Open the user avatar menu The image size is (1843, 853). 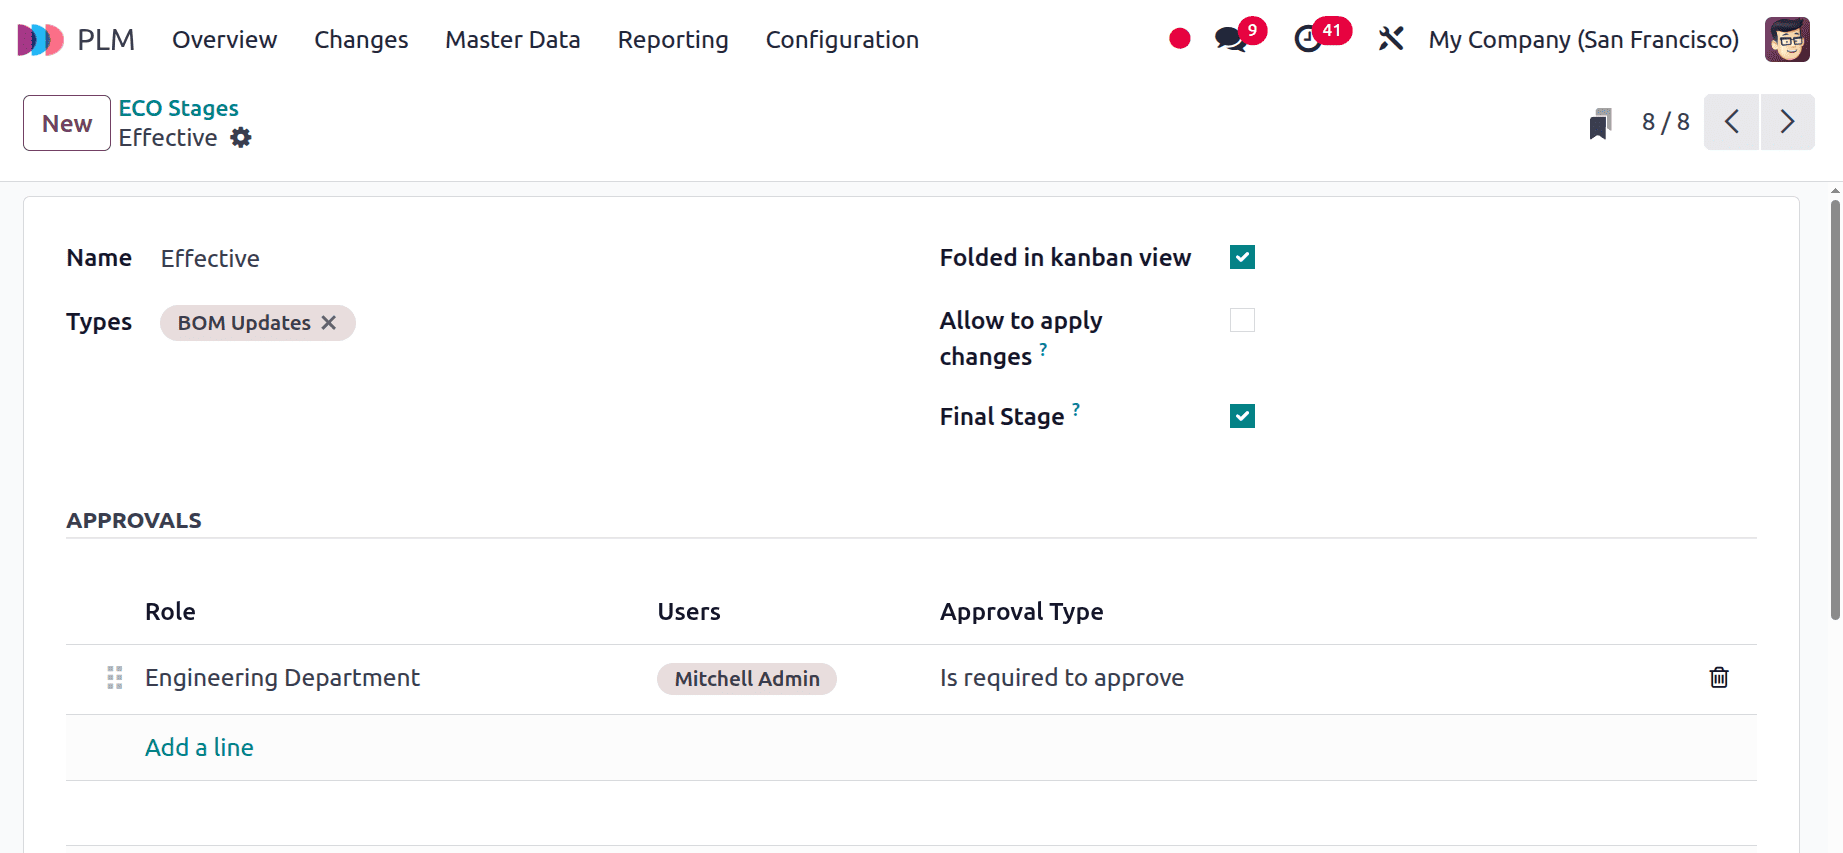pos(1787,40)
